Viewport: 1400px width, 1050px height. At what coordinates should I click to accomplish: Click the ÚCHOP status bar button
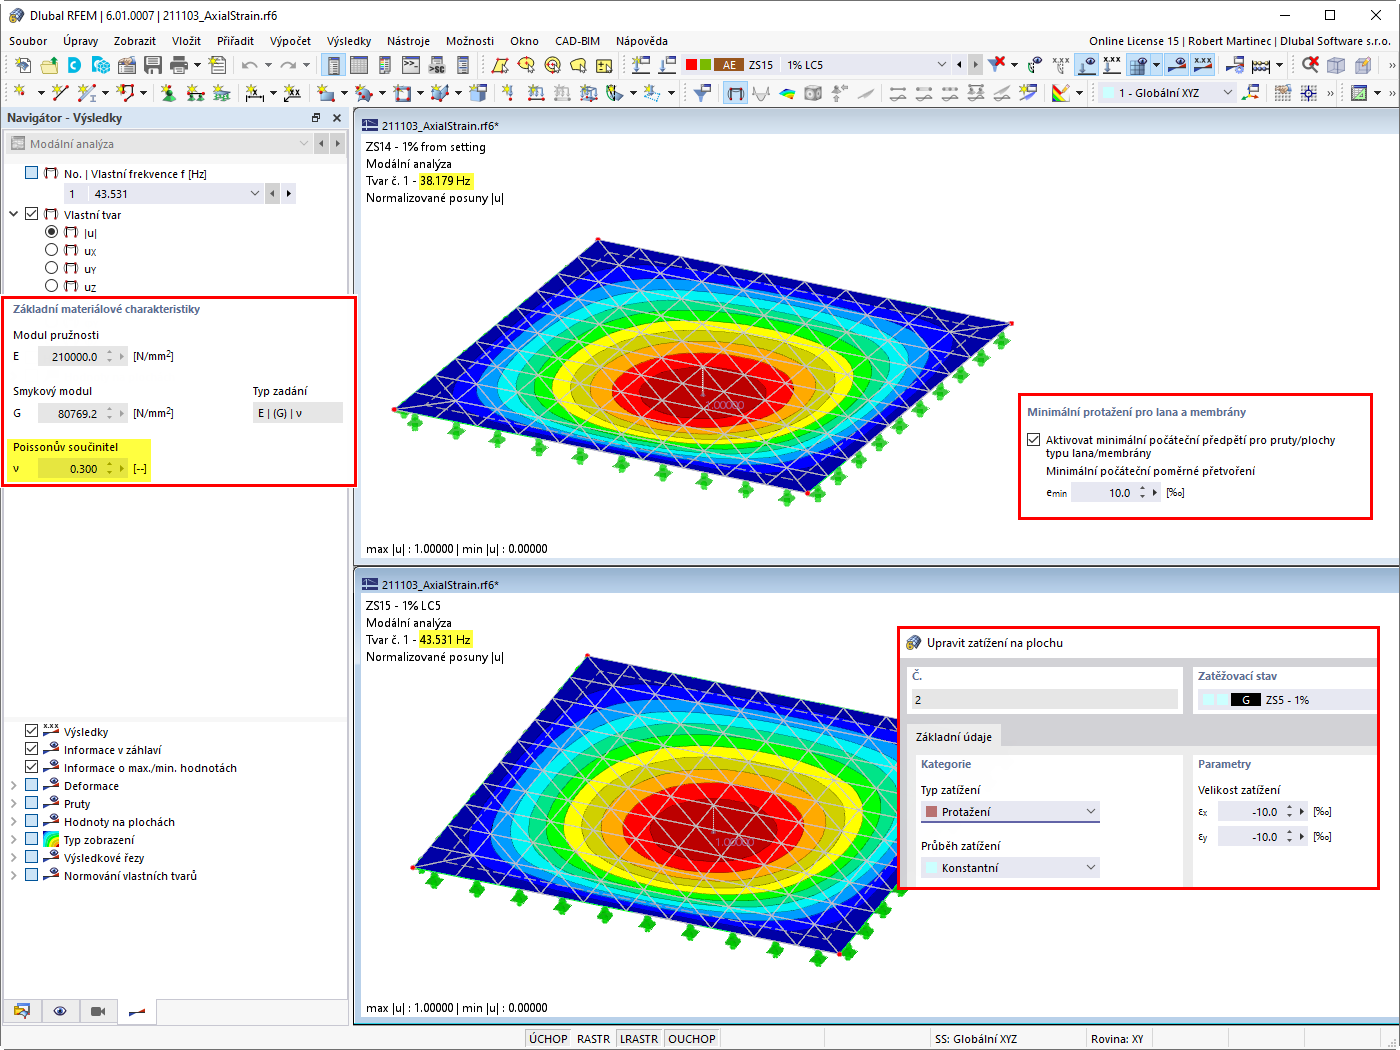click(x=548, y=1039)
